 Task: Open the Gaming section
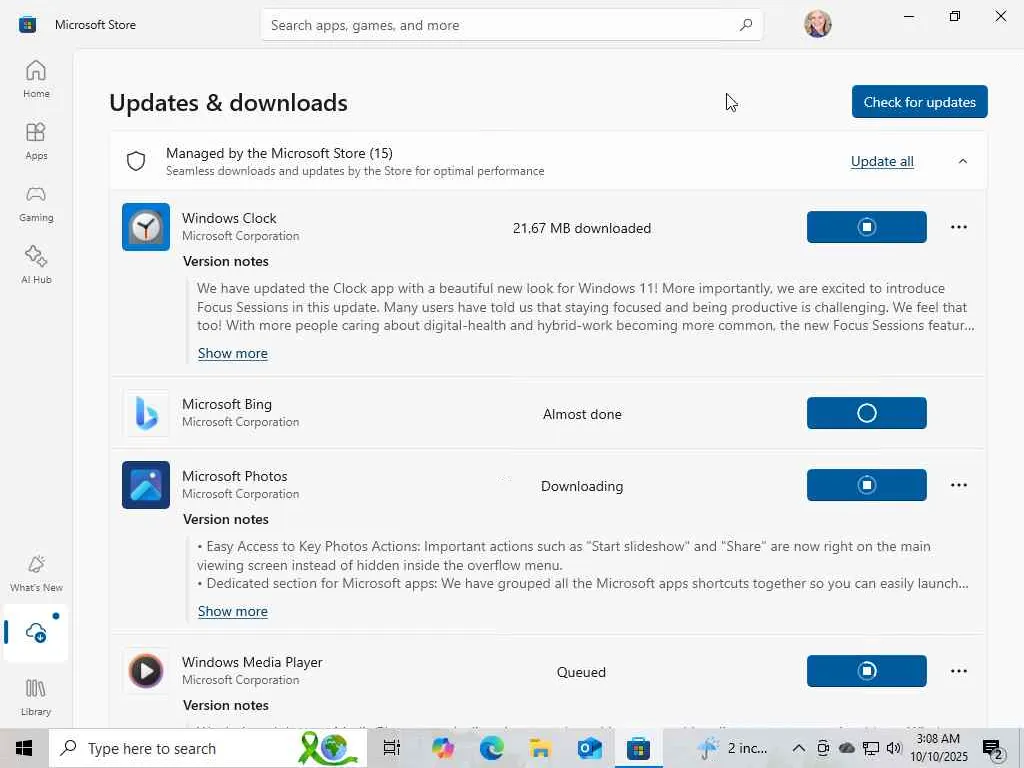pyautogui.click(x=36, y=203)
